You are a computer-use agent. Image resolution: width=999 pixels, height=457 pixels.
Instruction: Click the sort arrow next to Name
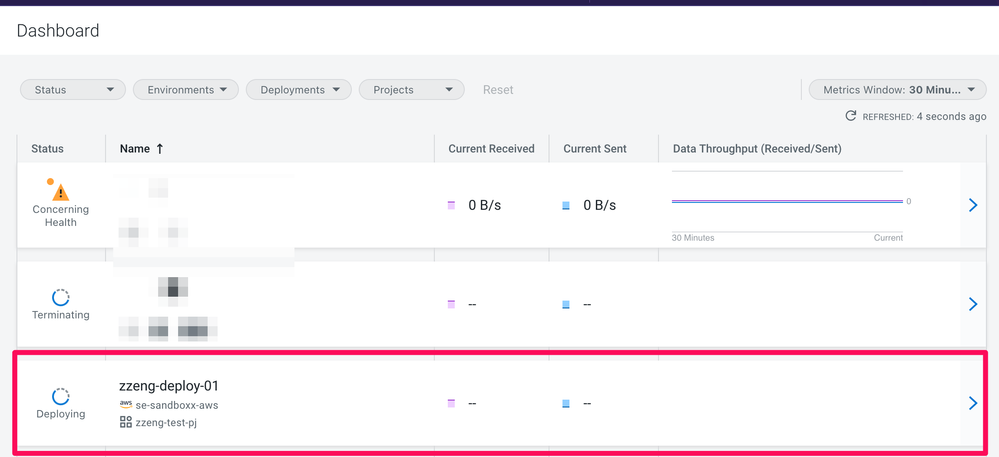pos(159,149)
